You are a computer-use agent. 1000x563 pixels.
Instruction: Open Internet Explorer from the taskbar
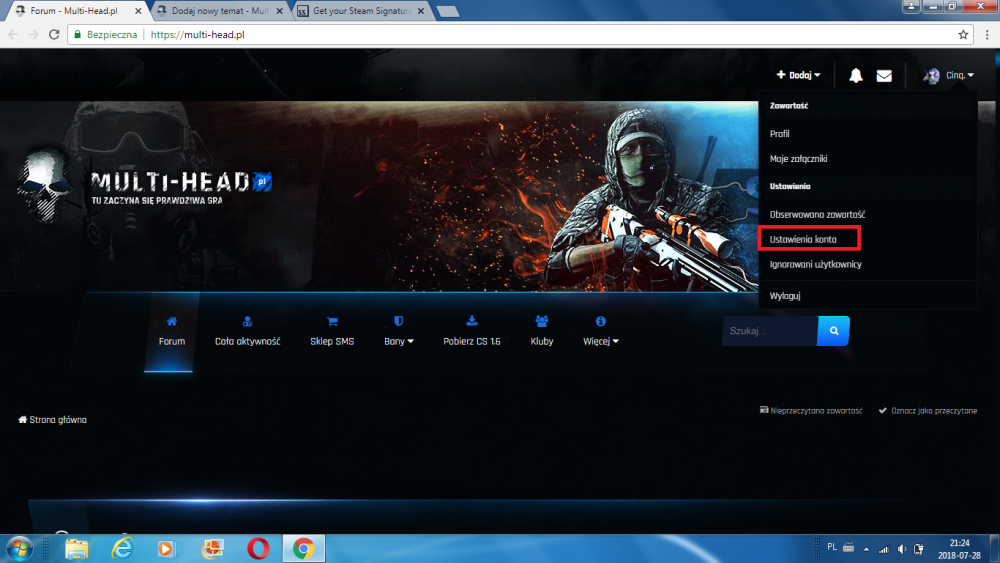(122, 548)
